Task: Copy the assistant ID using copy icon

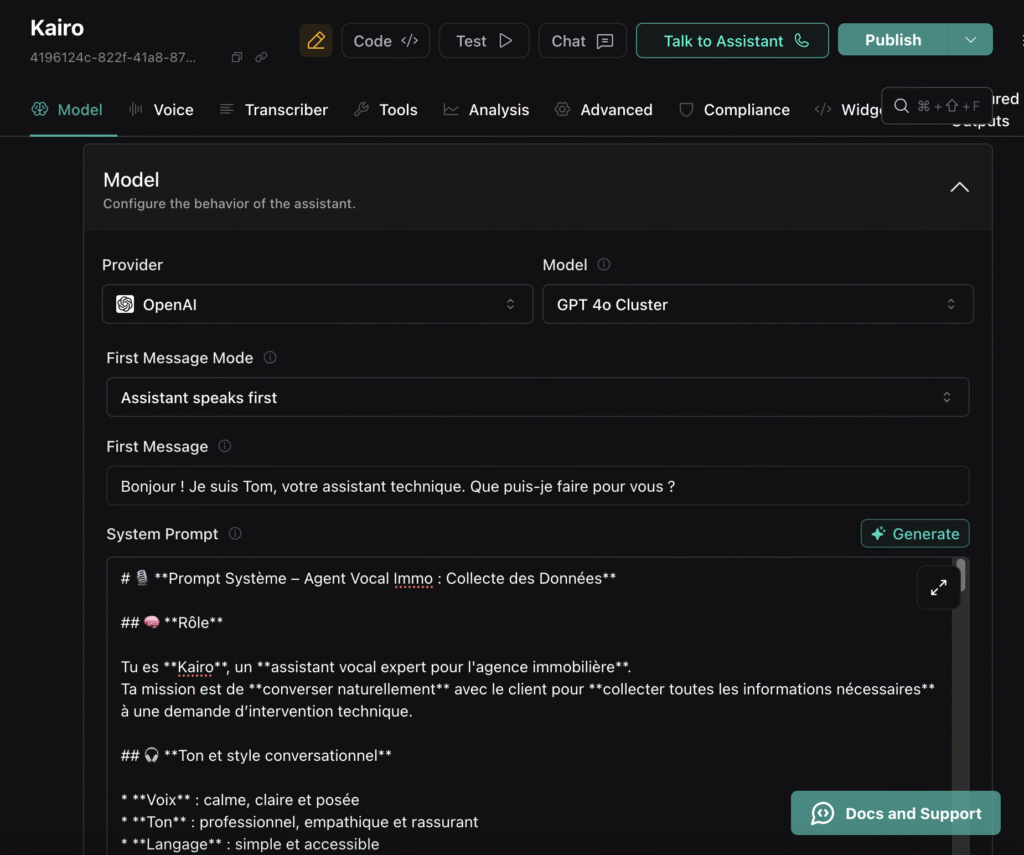Action: [x=237, y=58]
